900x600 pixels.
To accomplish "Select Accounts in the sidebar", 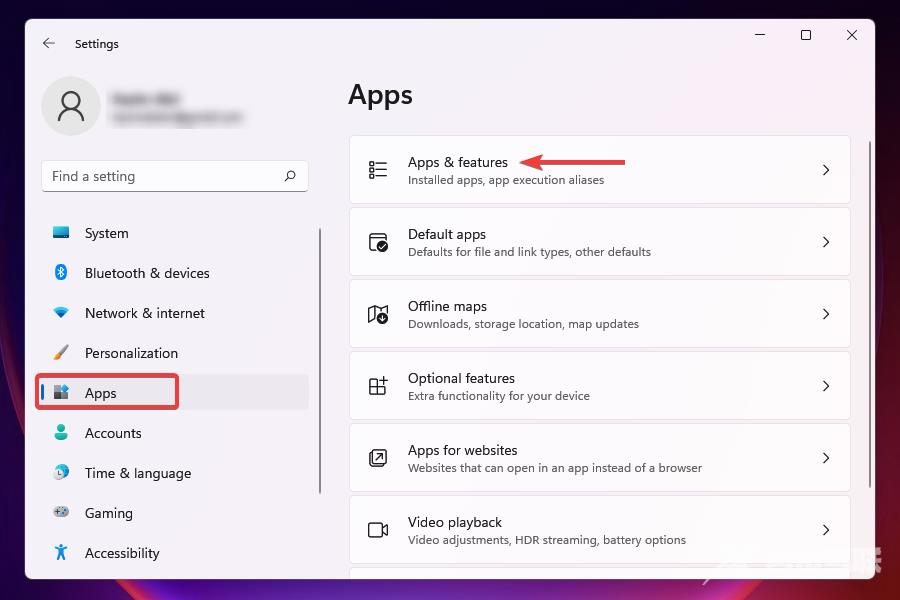I will pos(113,433).
